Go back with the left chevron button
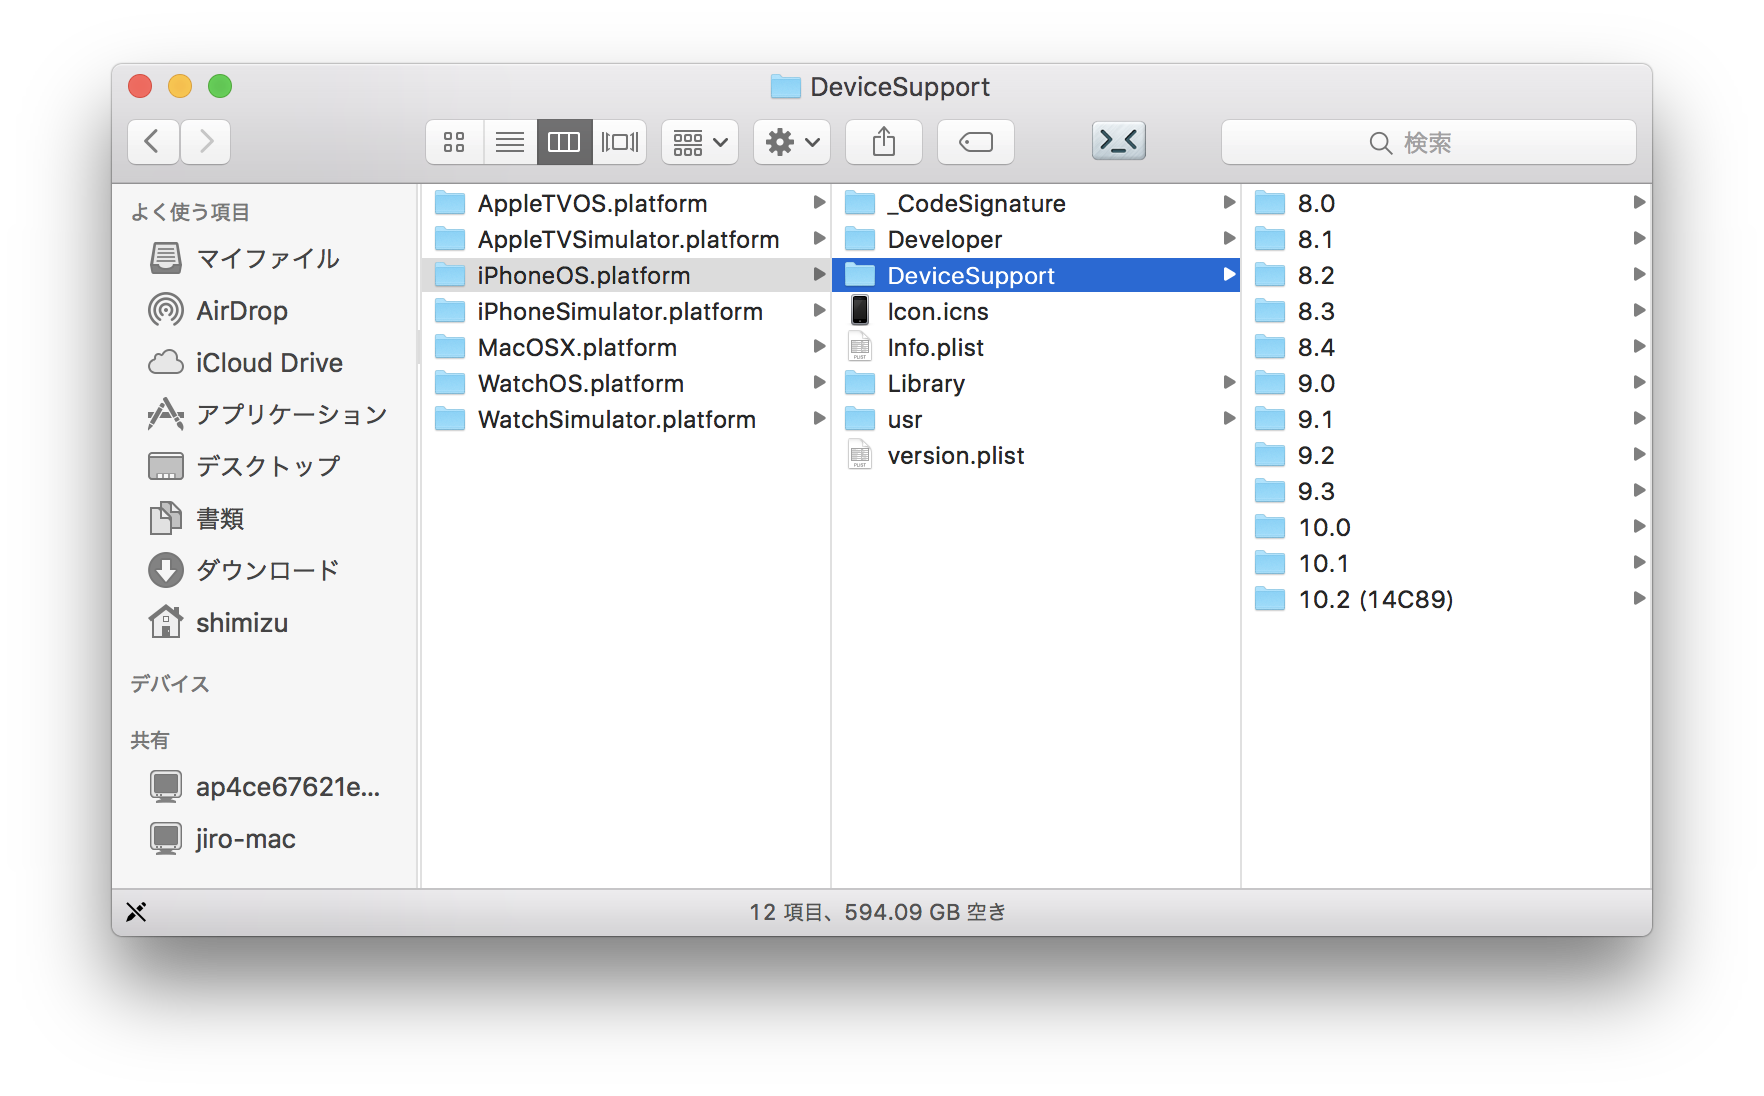1764x1096 pixels. (153, 142)
